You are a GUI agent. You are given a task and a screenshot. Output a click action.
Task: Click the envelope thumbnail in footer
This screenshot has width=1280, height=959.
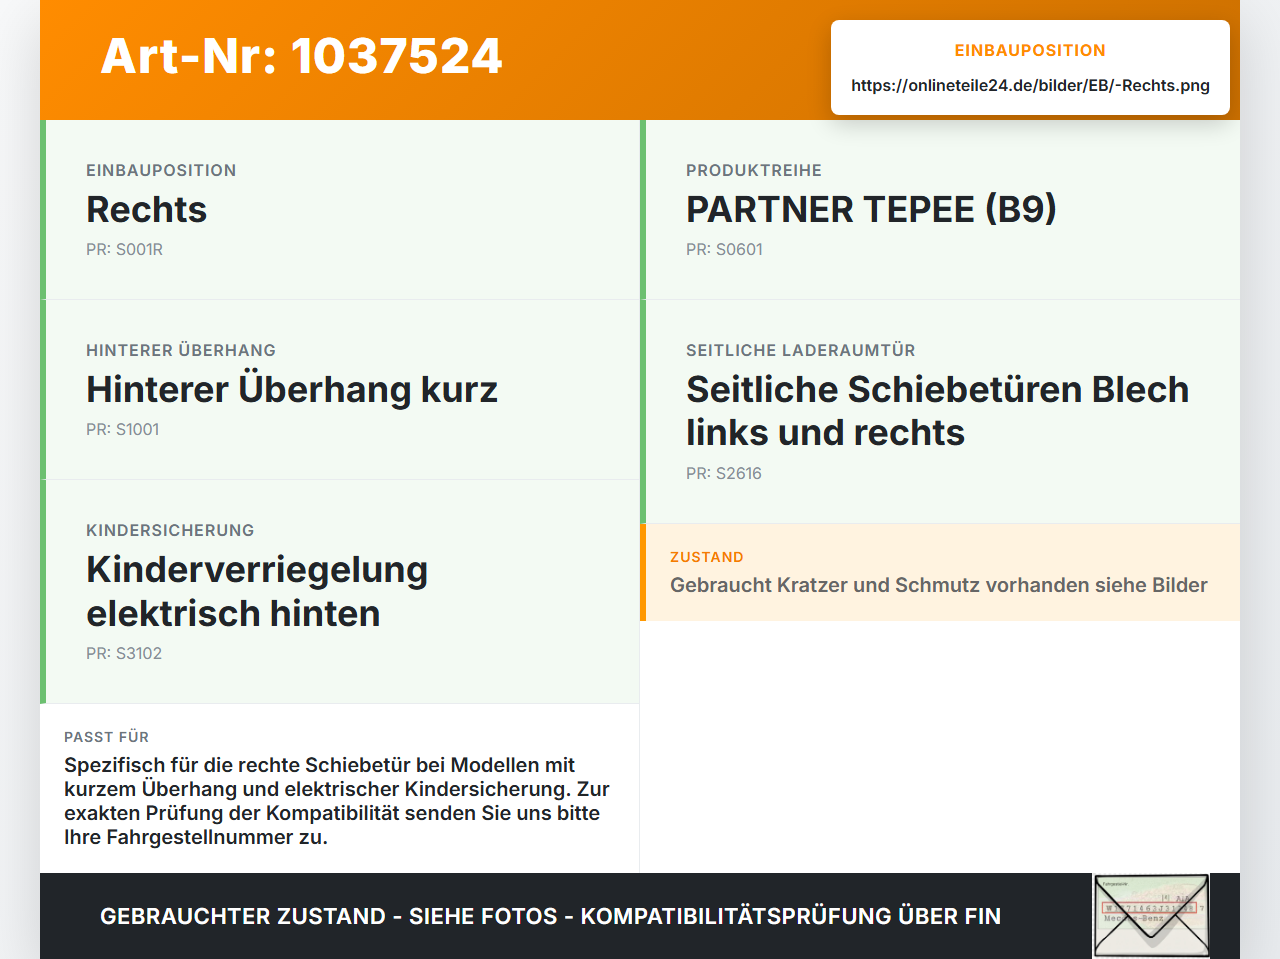pyautogui.click(x=1151, y=916)
